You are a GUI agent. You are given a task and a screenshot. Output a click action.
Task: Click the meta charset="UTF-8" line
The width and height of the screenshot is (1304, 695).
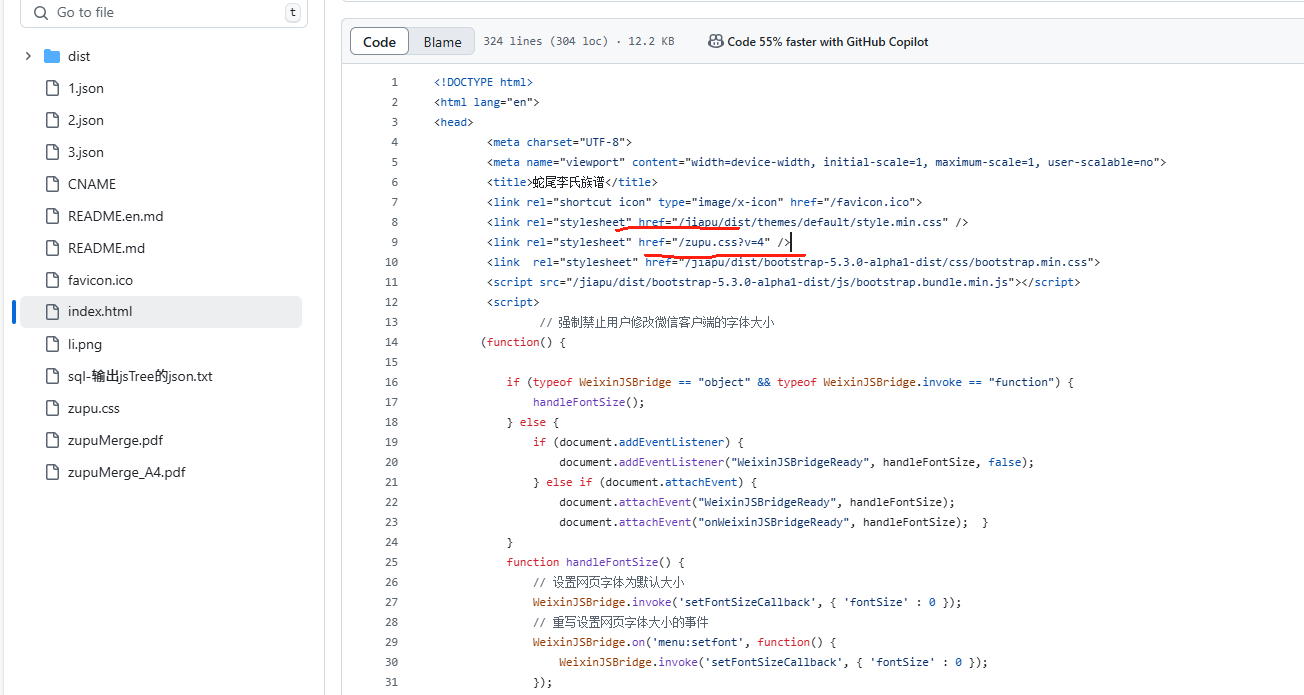(x=560, y=142)
